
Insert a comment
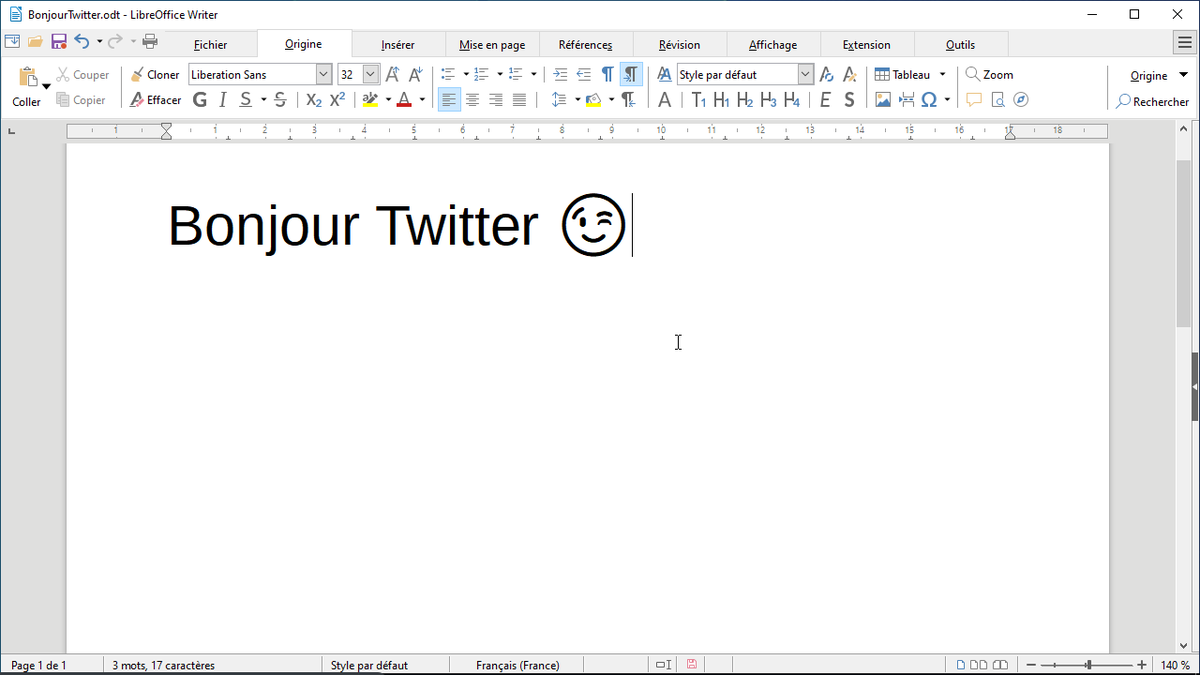[974, 100]
